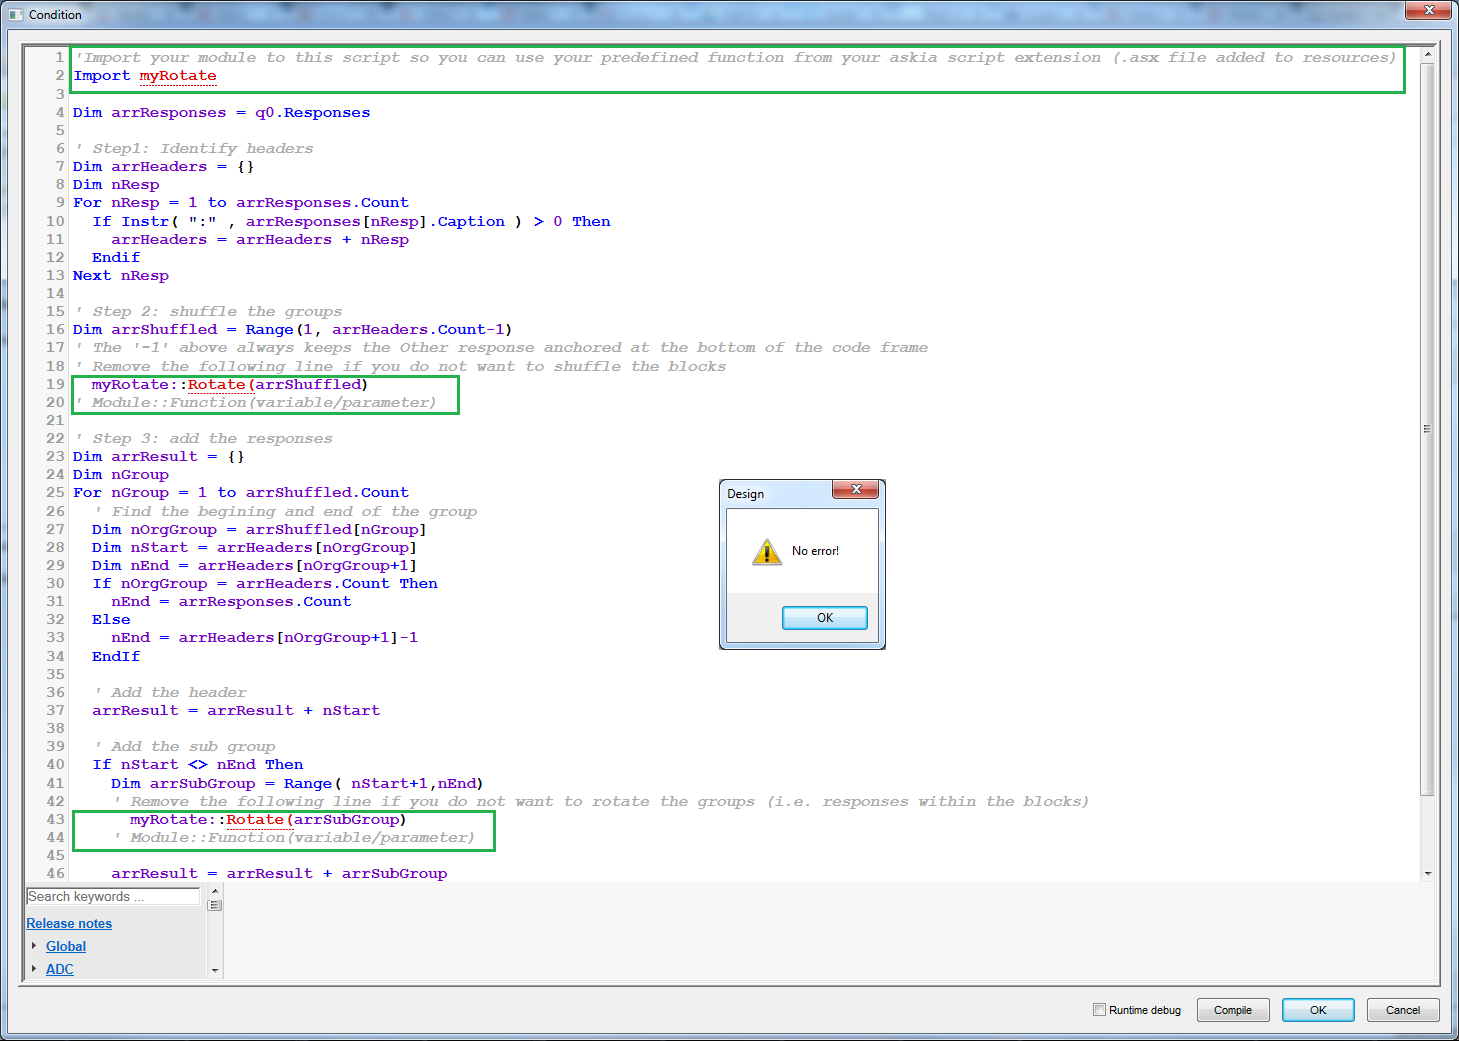Click the code editor scrollbar down arrow
The height and width of the screenshot is (1041, 1459).
[1428, 873]
